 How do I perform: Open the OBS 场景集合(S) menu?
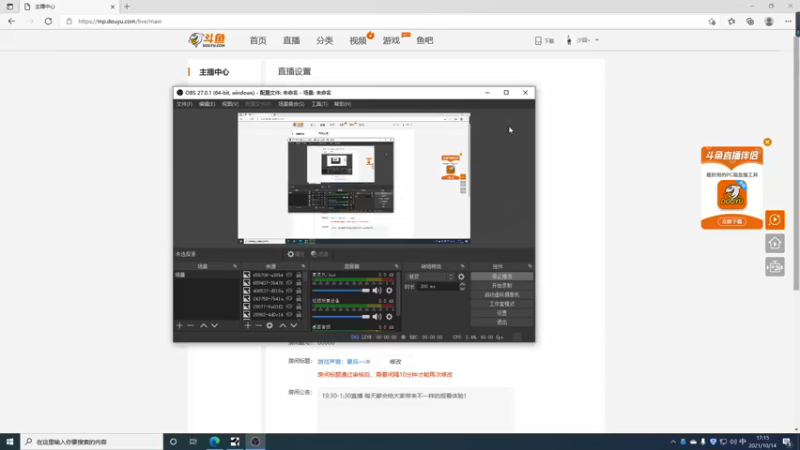tap(291, 104)
